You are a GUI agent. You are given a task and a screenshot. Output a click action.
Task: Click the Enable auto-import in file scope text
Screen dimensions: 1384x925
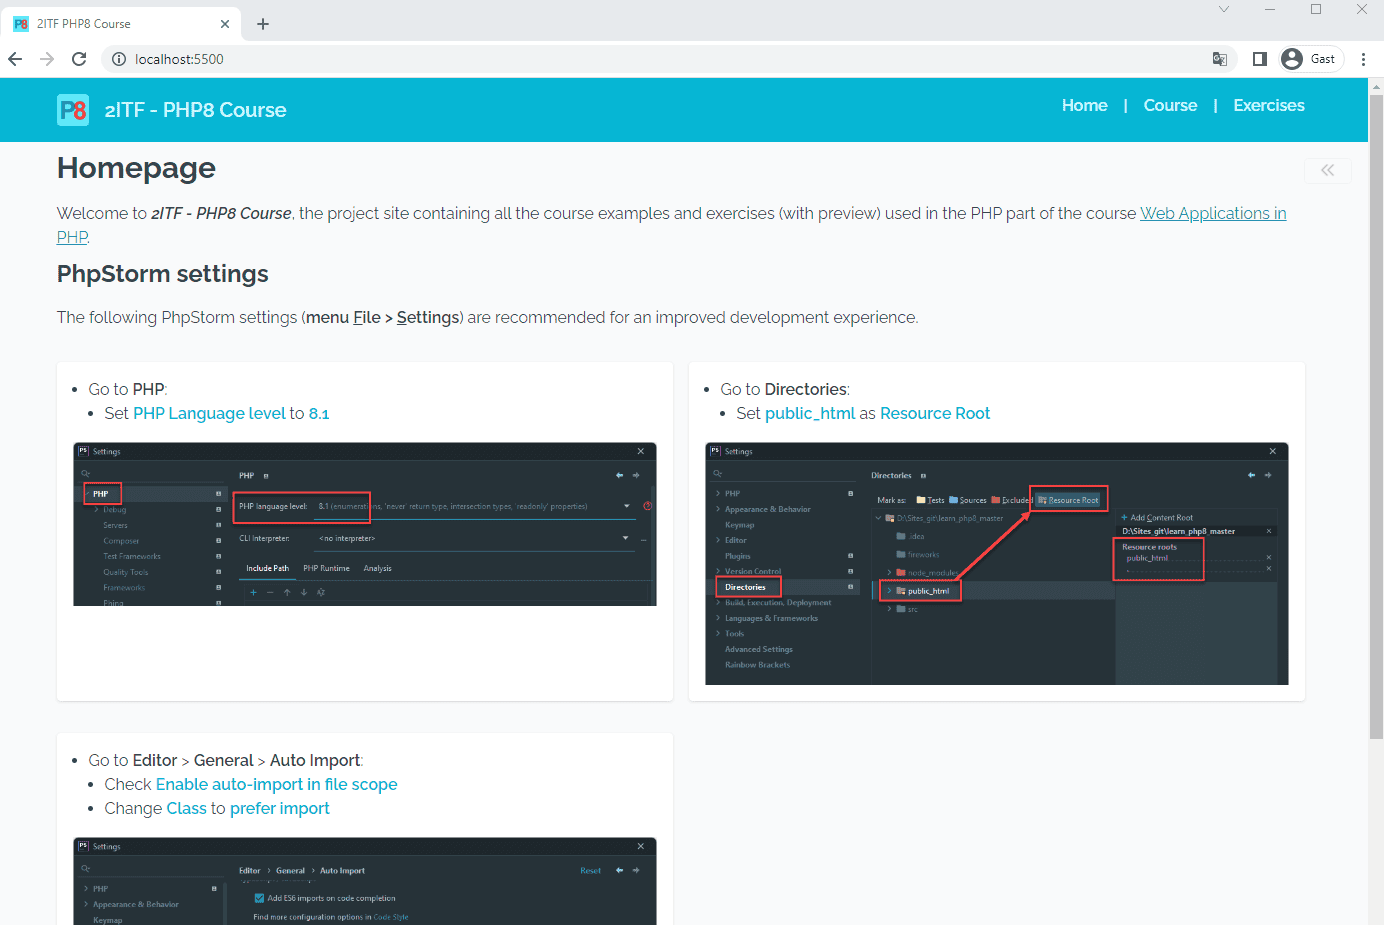(277, 784)
